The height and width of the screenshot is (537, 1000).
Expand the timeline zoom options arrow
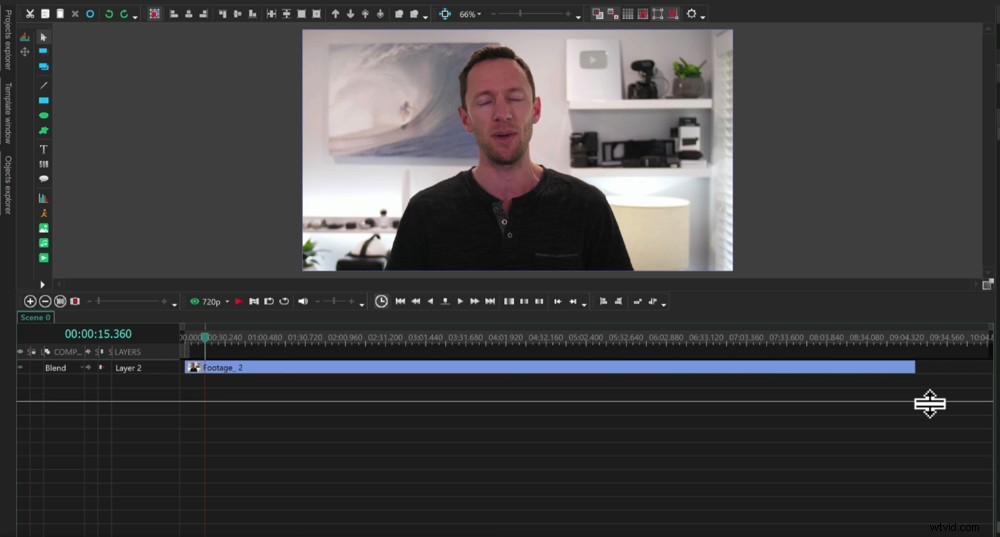(x=174, y=305)
